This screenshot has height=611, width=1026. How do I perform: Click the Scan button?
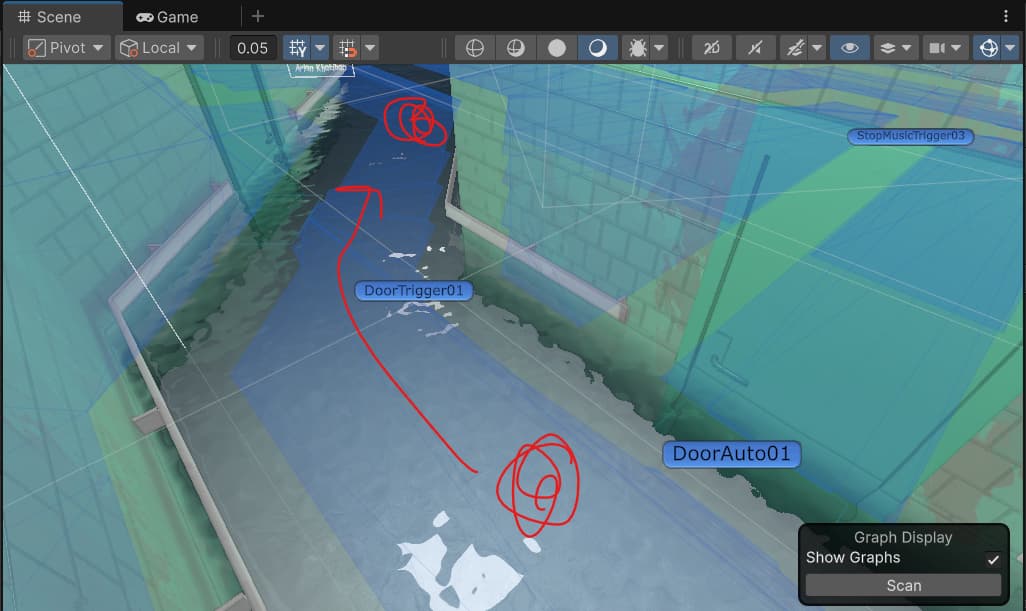[x=903, y=586]
